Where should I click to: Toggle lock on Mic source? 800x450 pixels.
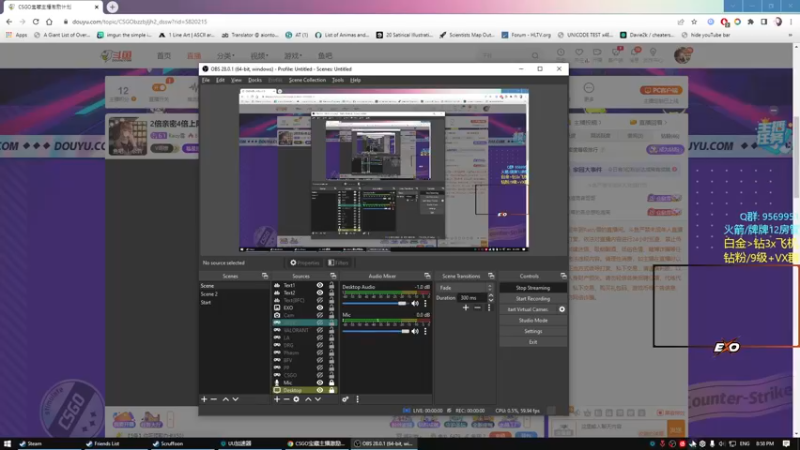(x=332, y=383)
